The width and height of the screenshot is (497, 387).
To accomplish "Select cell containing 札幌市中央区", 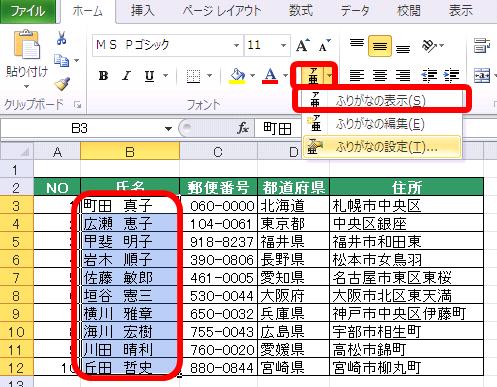I will point(406,205).
